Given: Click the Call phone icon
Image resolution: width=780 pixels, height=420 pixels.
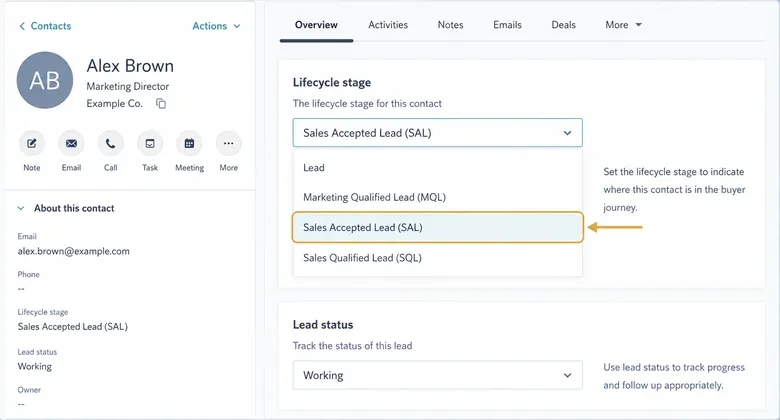Looking at the screenshot, I should 110,144.
